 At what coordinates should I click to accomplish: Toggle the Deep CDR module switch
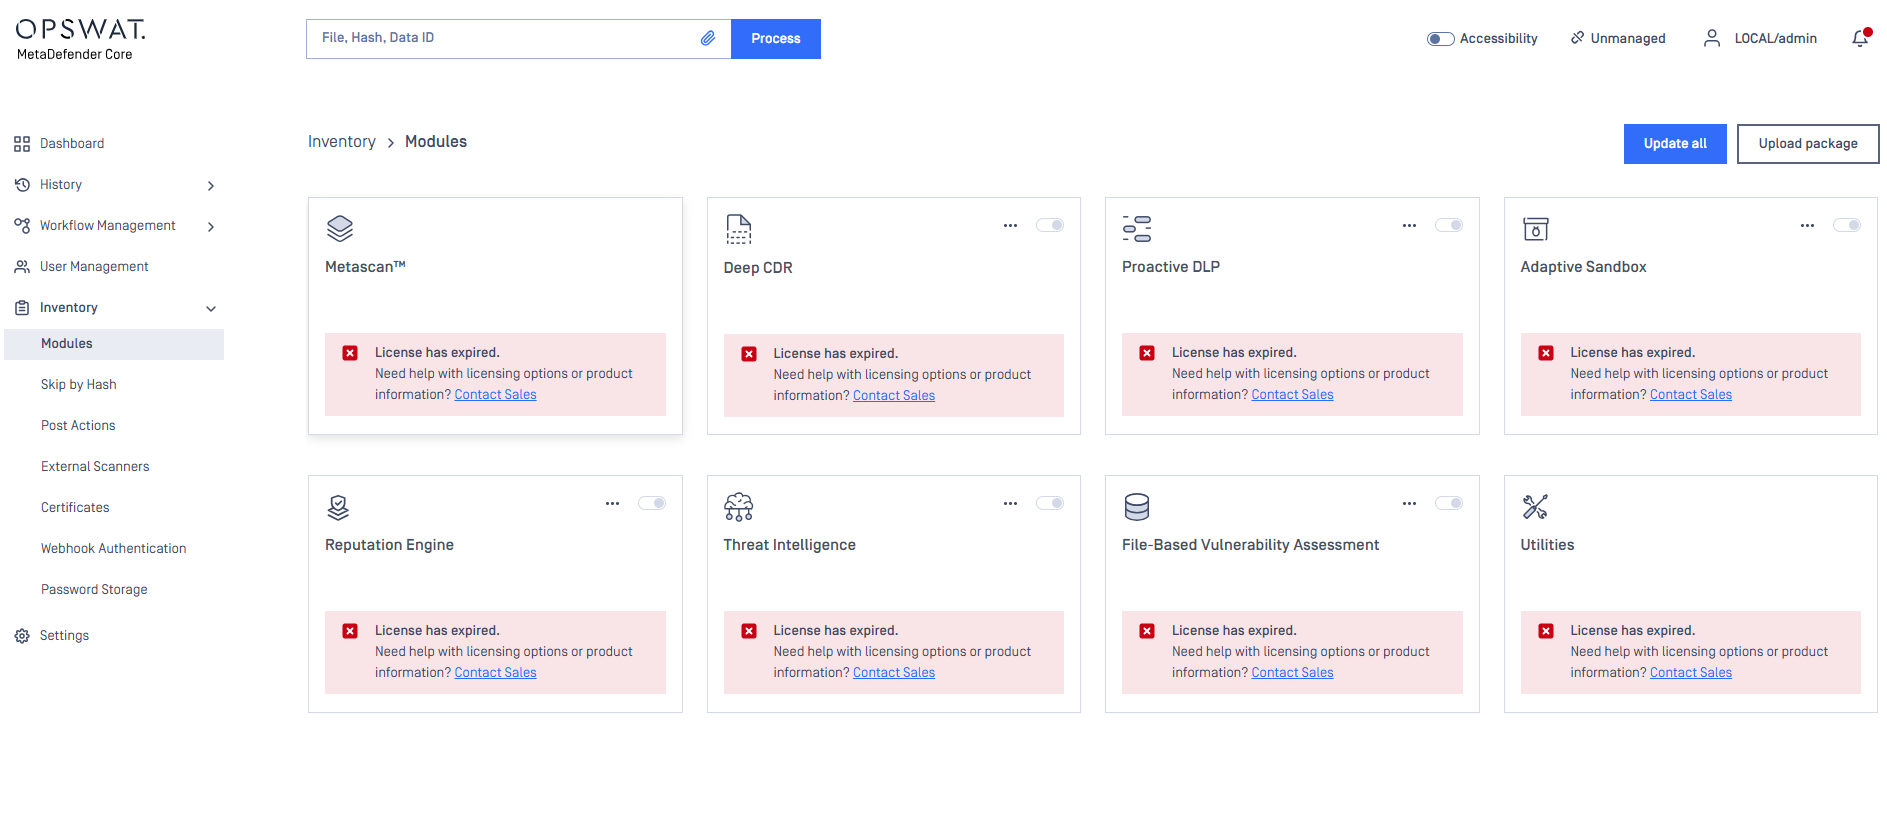coord(1050,225)
